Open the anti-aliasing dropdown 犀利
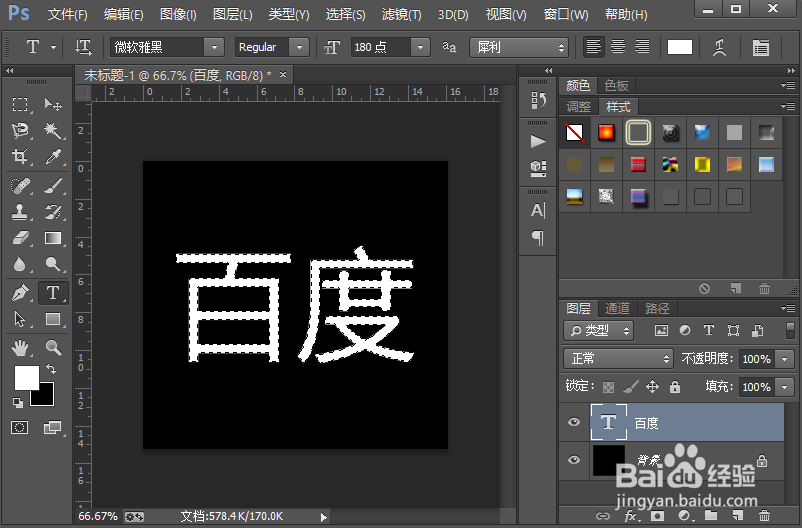Image resolution: width=802 pixels, height=528 pixels. (519, 48)
